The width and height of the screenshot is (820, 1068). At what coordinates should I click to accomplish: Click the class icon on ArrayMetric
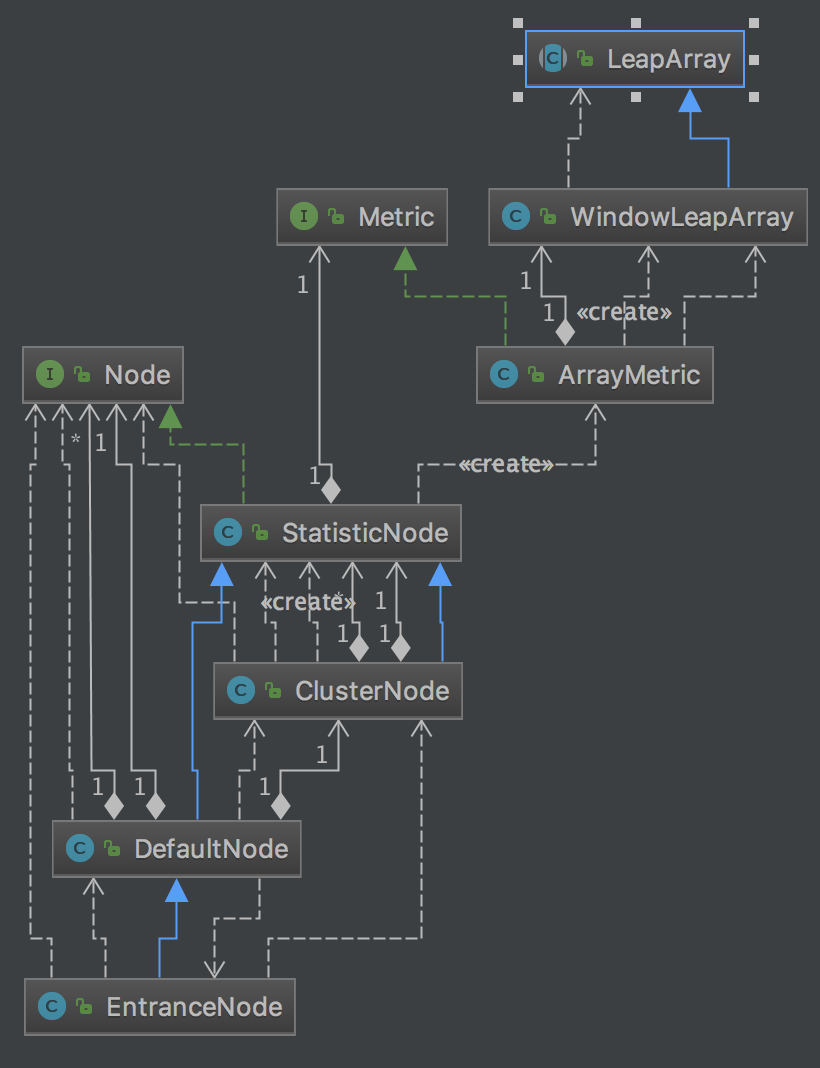503,375
